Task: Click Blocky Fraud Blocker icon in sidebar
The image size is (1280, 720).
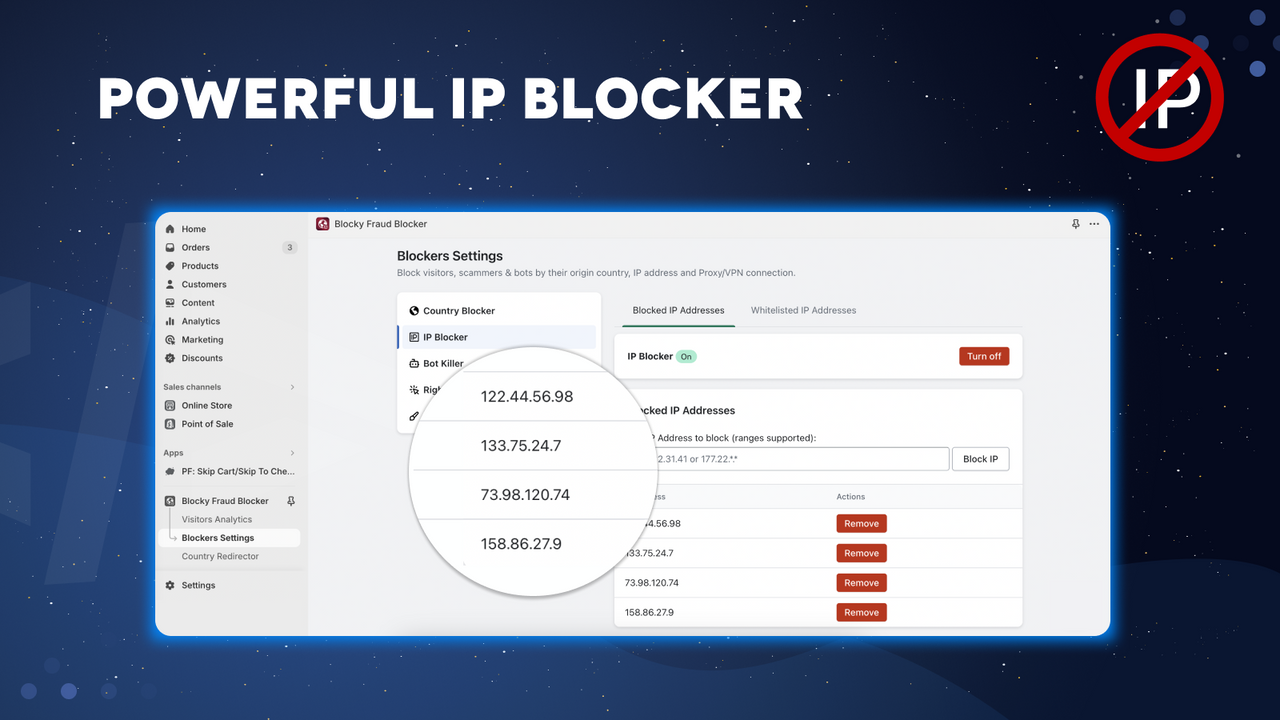Action: (170, 501)
